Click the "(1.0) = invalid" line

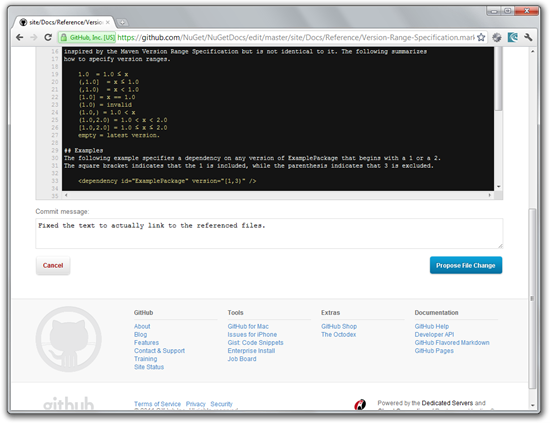tap(105, 105)
